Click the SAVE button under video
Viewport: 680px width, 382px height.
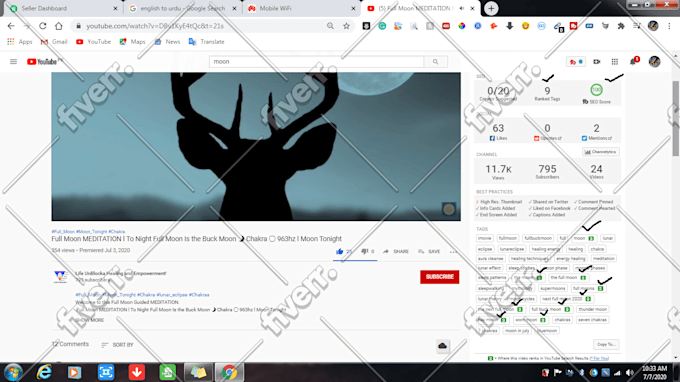(x=429, y=251)
